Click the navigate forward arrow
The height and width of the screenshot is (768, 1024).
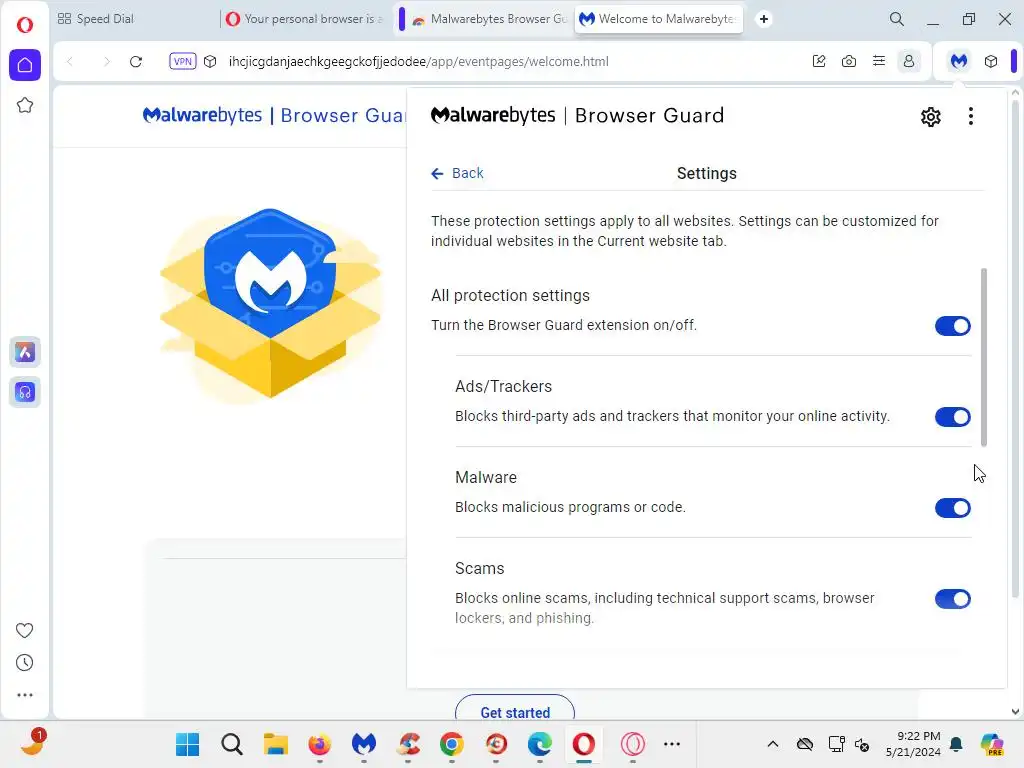pos(106,61)
